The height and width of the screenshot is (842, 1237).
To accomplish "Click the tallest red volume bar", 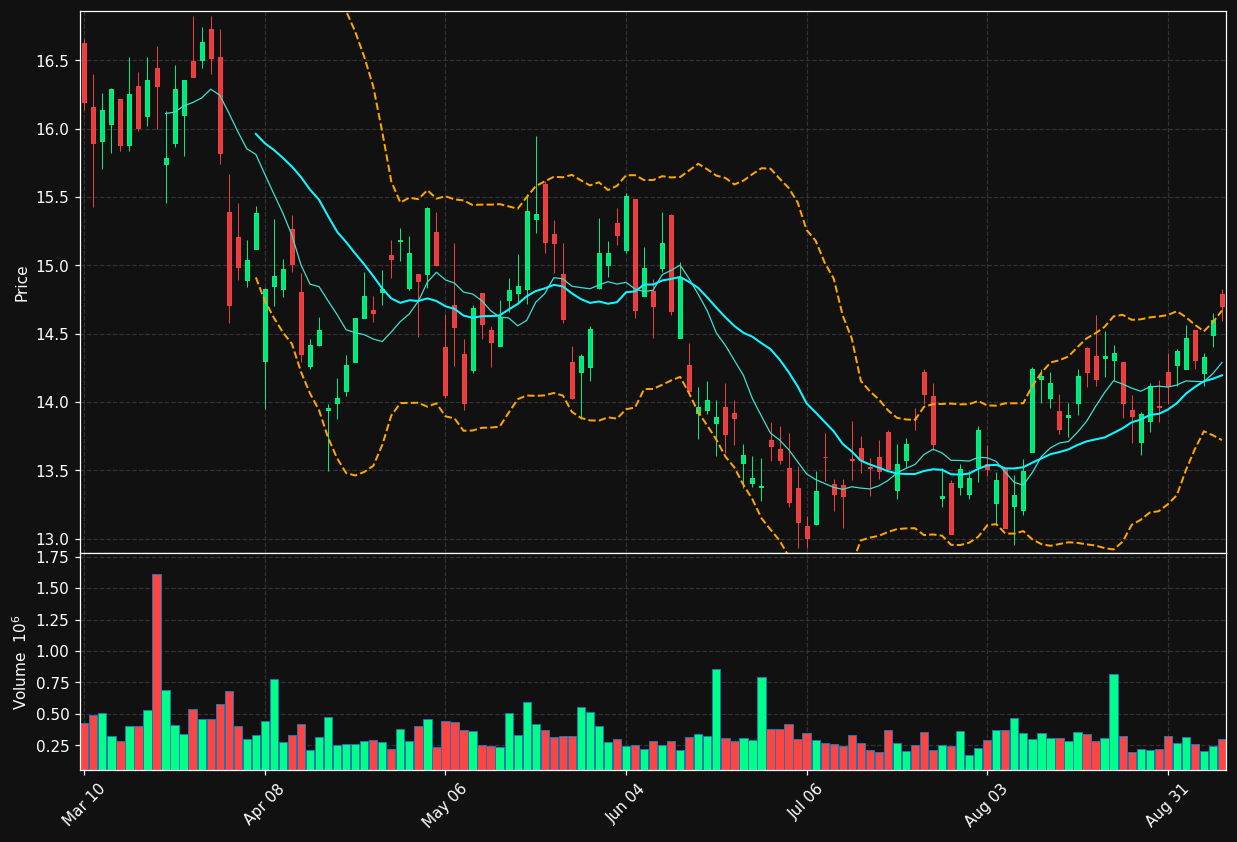I will point(157,672).
